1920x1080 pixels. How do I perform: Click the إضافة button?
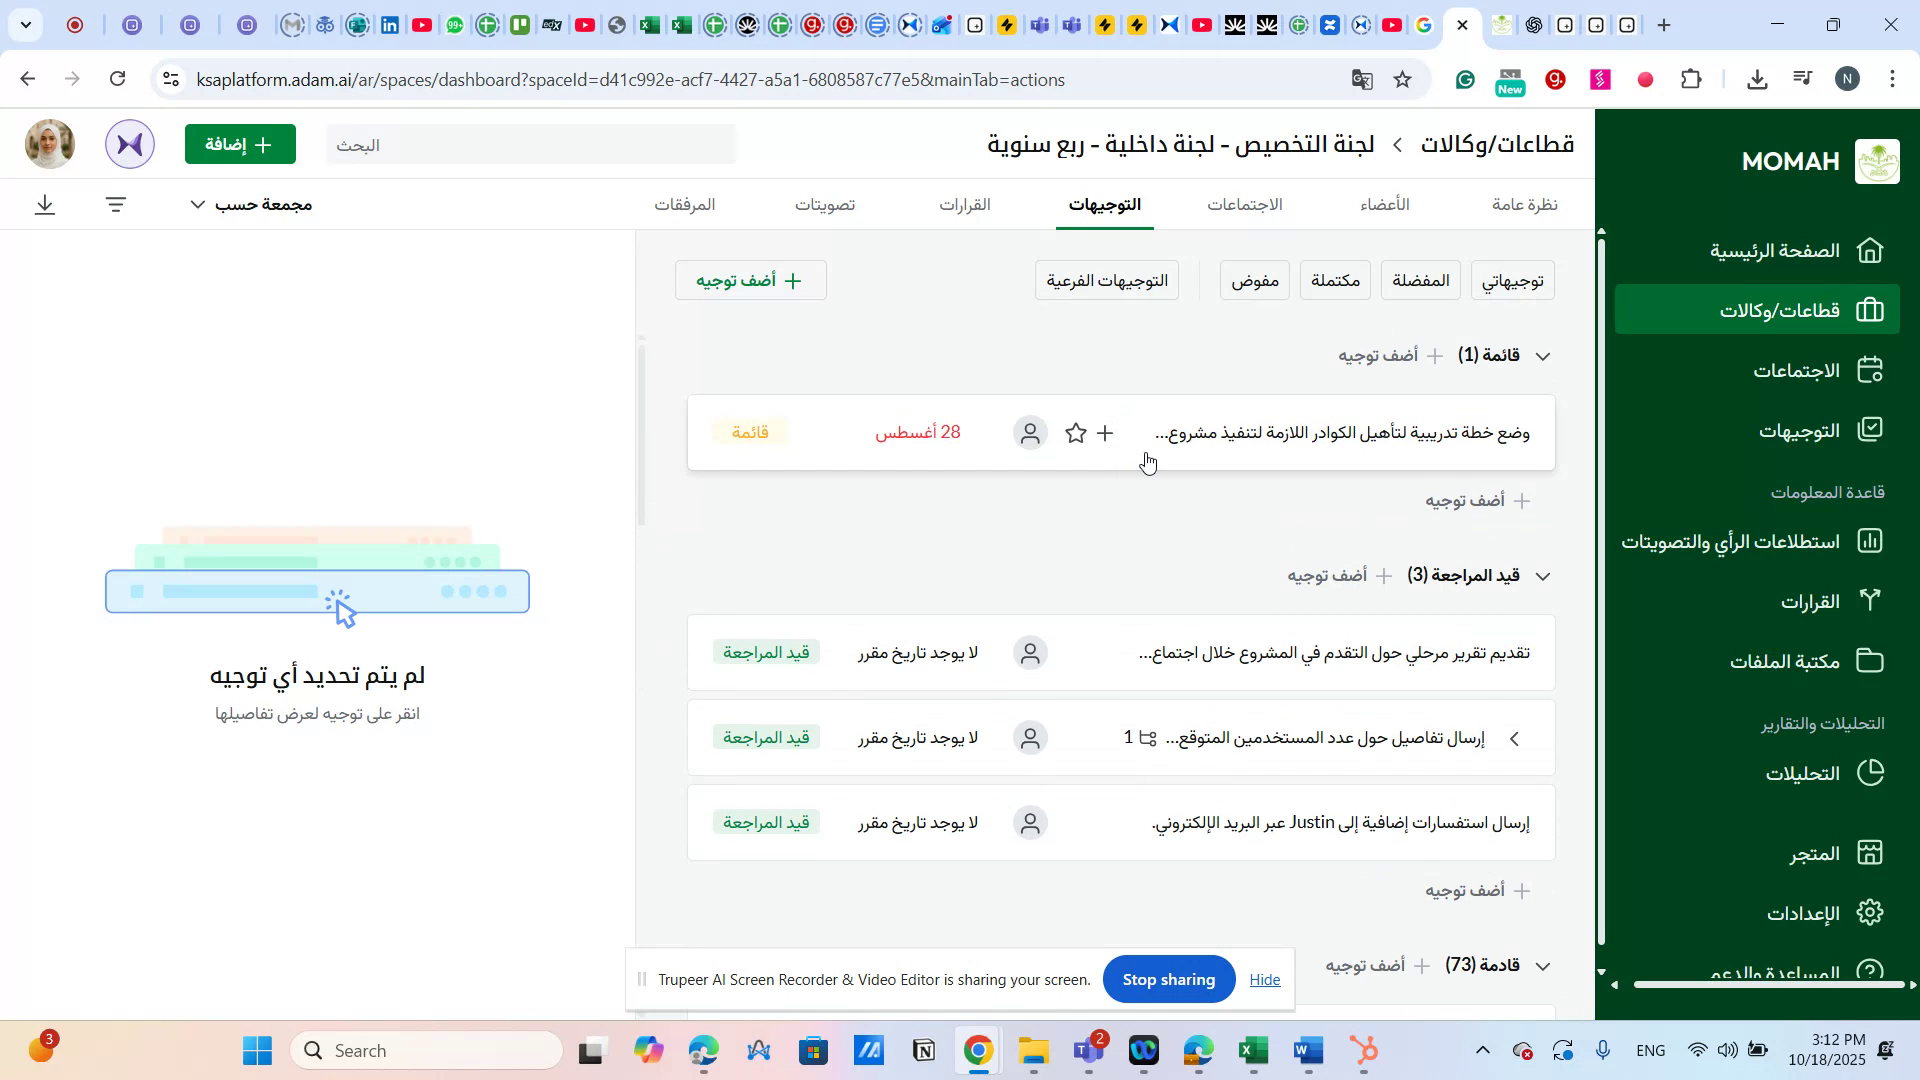click(x=240, y=144)
